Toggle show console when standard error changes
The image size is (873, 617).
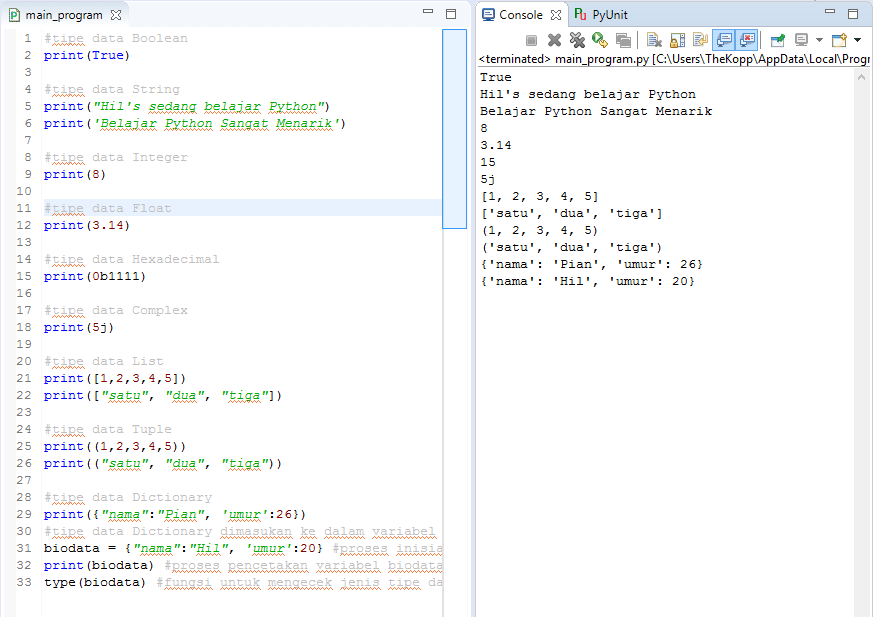point(746,40)
